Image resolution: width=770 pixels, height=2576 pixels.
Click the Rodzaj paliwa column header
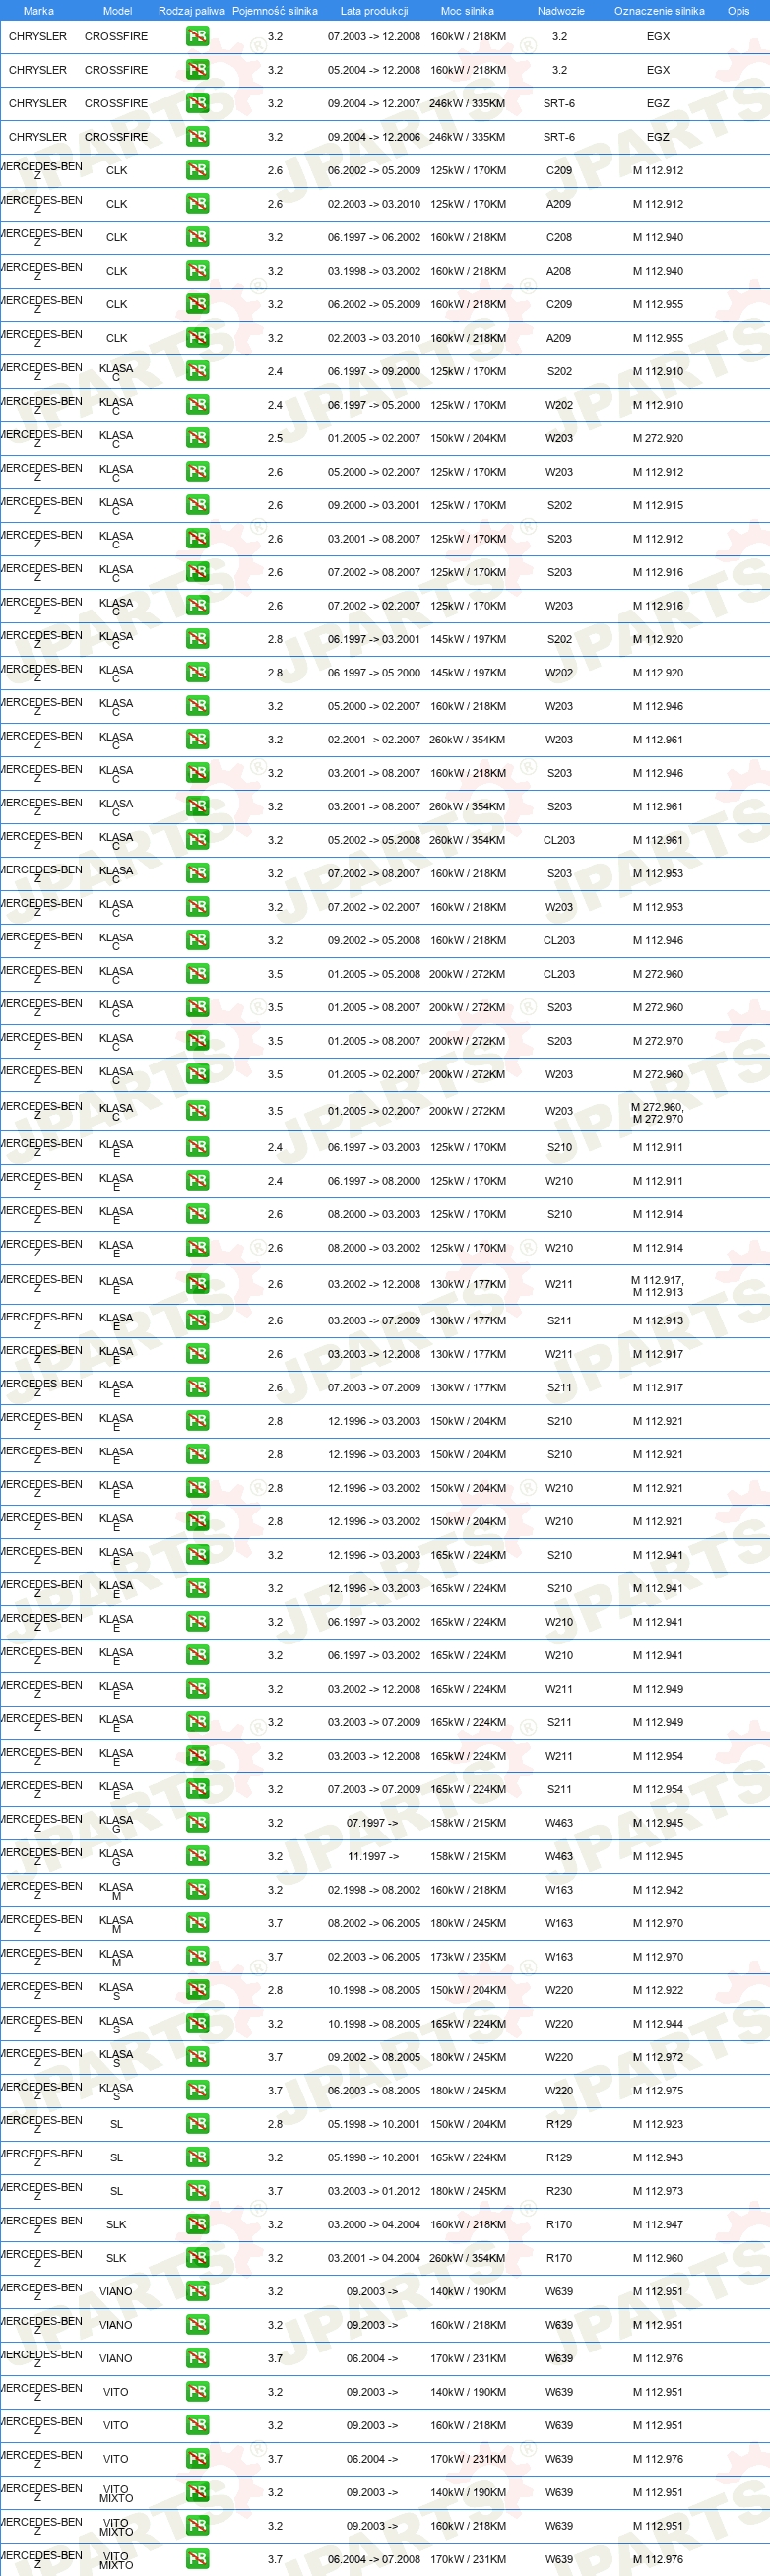click(191, 11)
